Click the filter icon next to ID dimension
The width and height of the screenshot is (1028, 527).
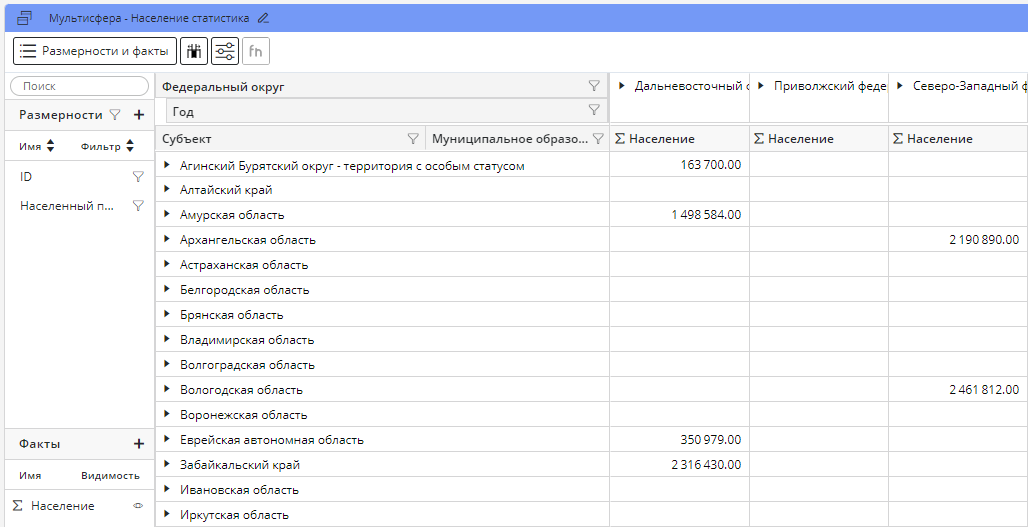[x=138, y=177]
